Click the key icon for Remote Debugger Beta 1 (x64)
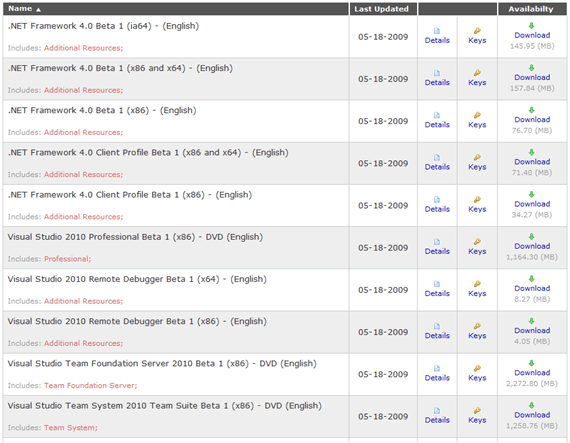 pyautogui.click(x=477, y=284)
